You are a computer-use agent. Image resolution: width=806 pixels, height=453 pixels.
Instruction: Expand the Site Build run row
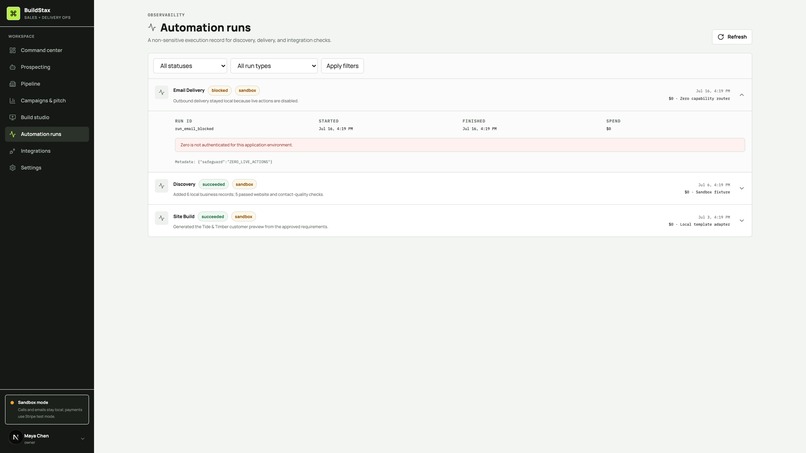[742, 221]
